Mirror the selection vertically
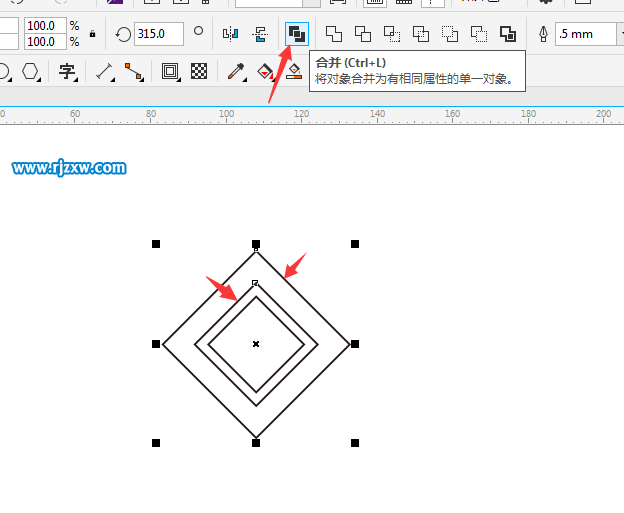The image size is (624, 513). coord(260,34)
